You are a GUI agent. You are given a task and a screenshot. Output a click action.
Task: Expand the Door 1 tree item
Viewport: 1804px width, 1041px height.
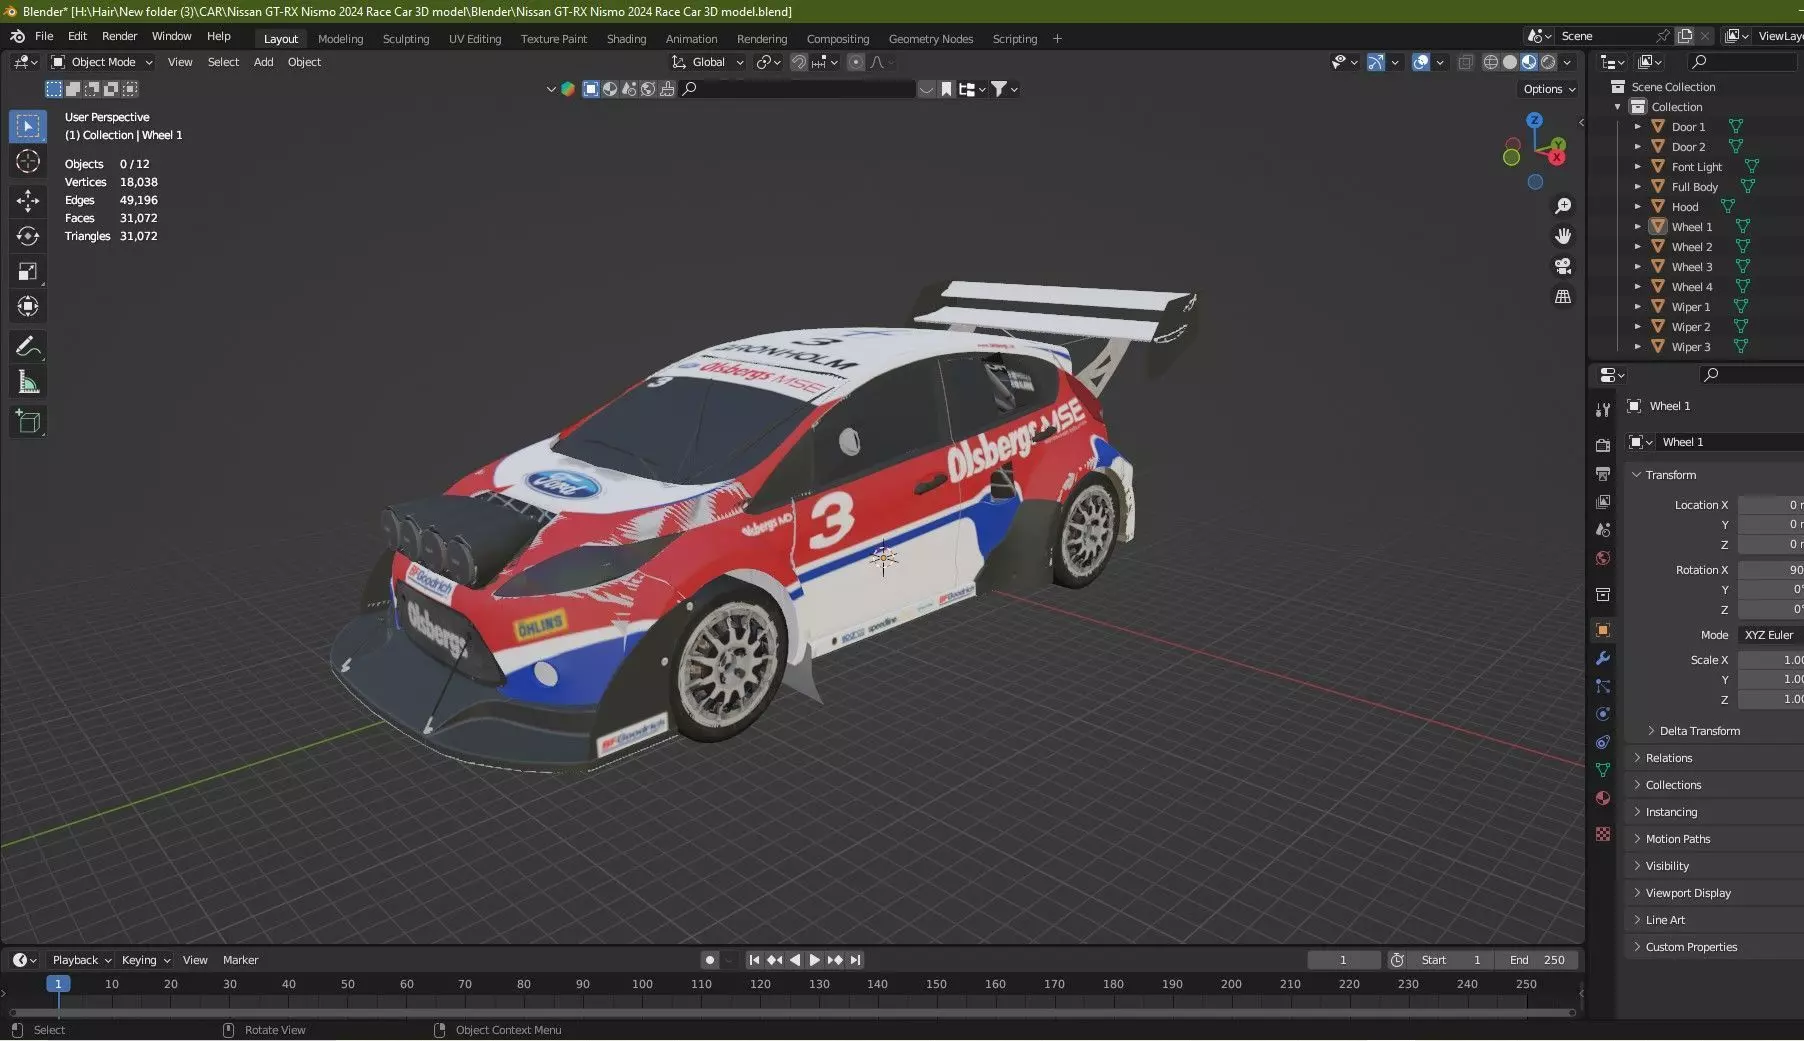(1638, 127)
